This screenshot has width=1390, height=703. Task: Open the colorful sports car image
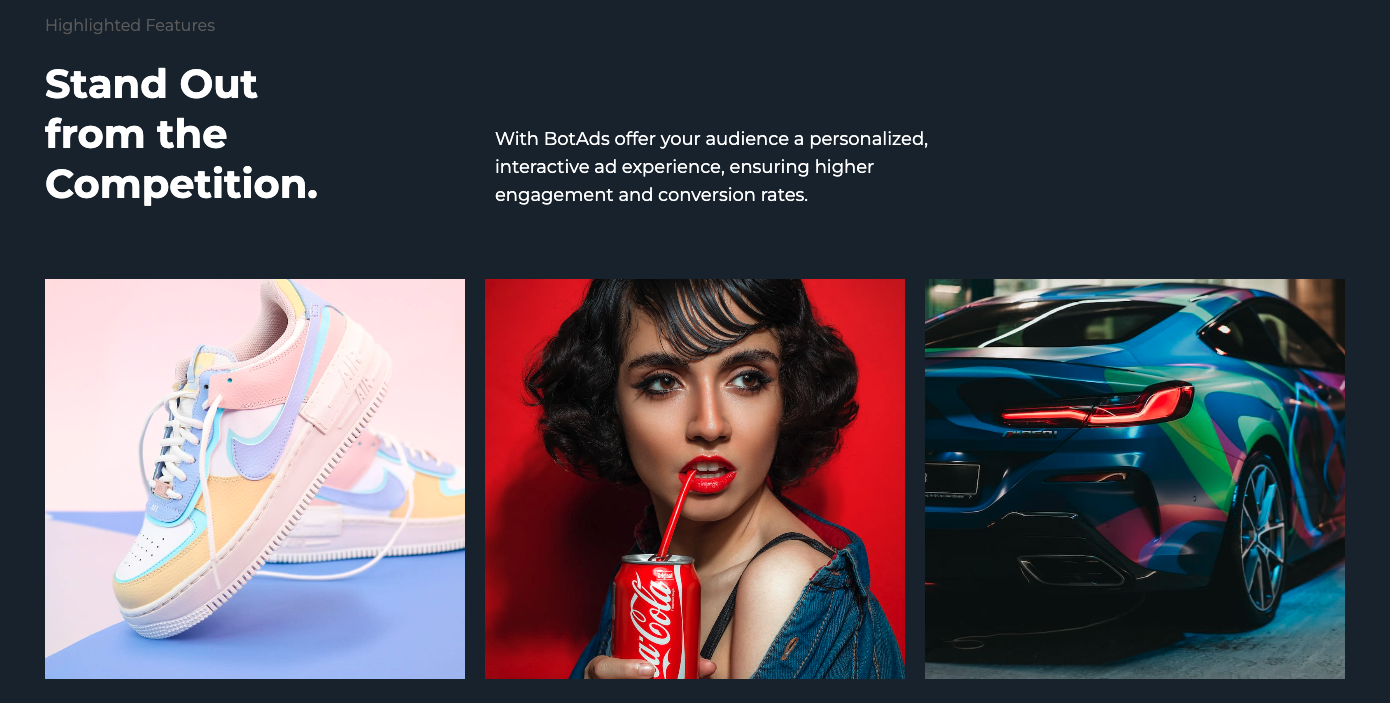click(x=1135, y=479)
